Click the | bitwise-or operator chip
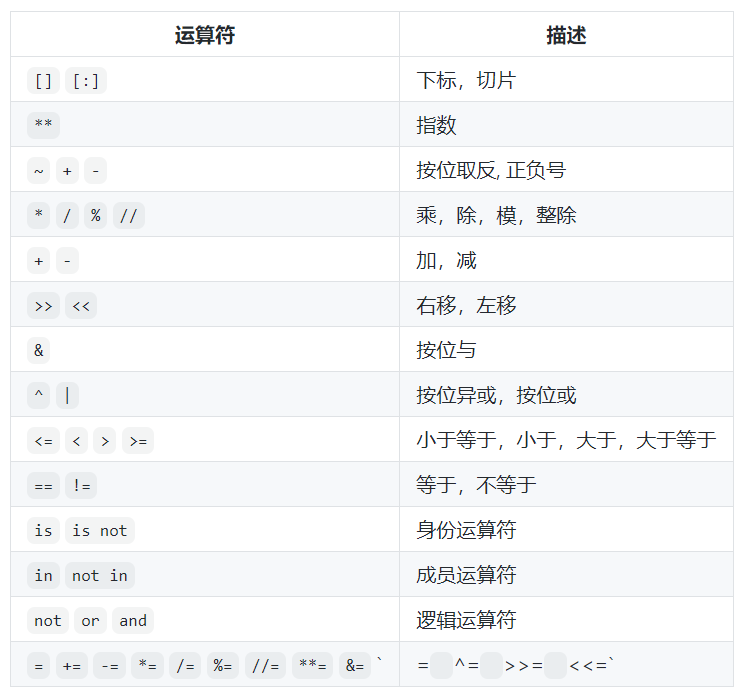The height and width of the screenshot is (698, 743). click(67, 396)
